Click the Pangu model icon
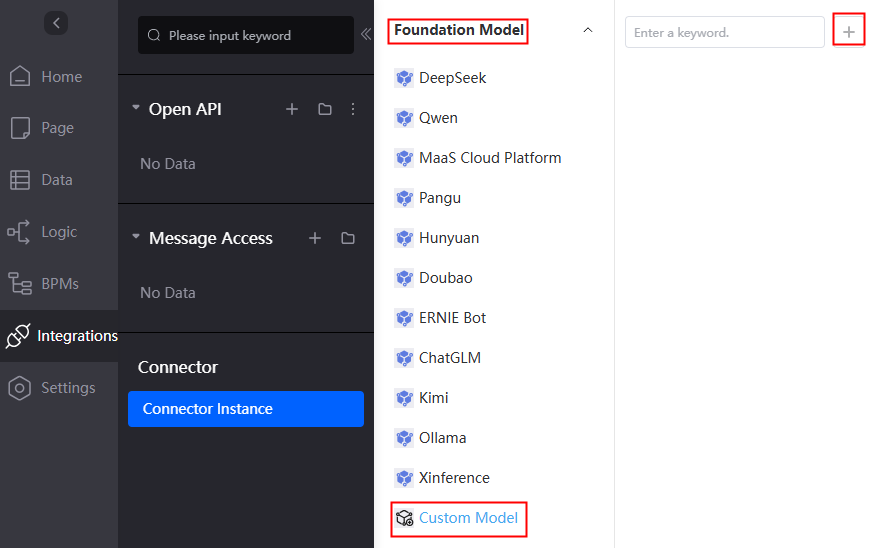 [x=404, y=198]
